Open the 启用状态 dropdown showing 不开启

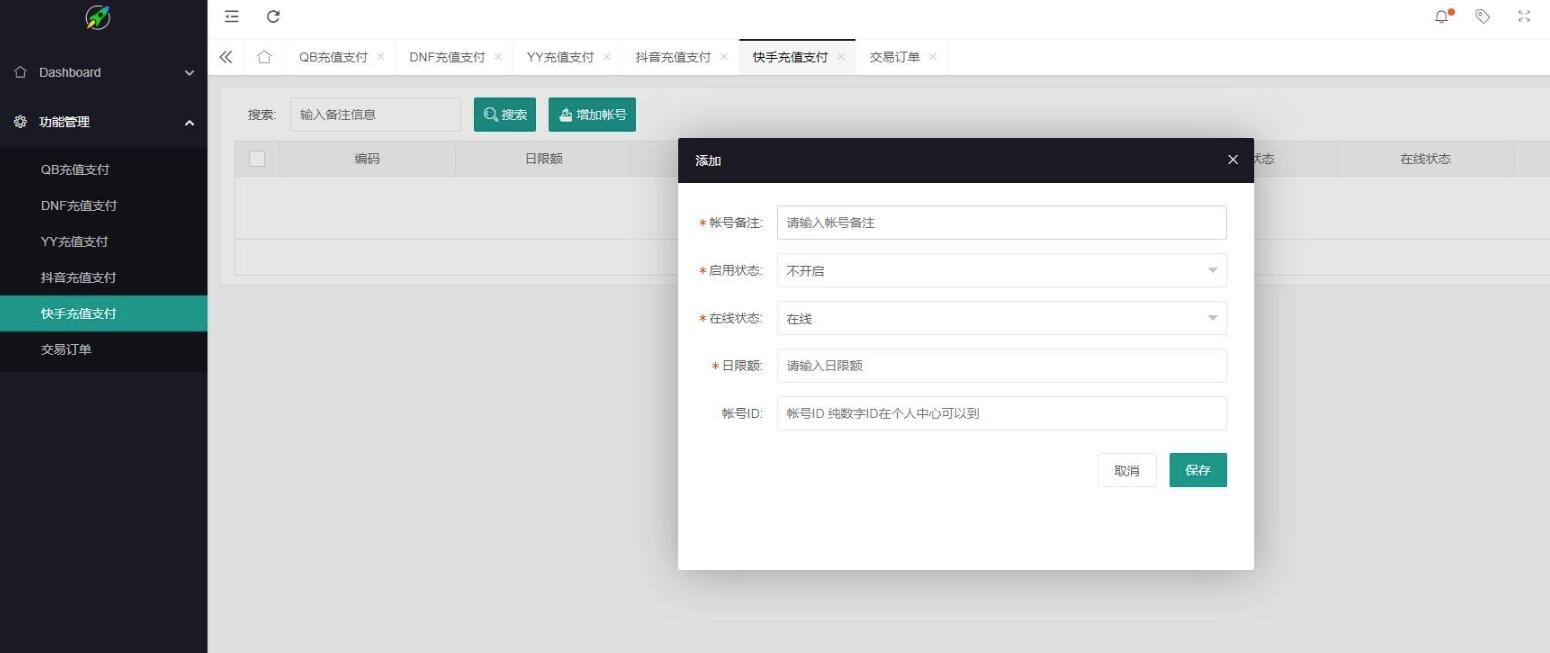coord(1000,270)
